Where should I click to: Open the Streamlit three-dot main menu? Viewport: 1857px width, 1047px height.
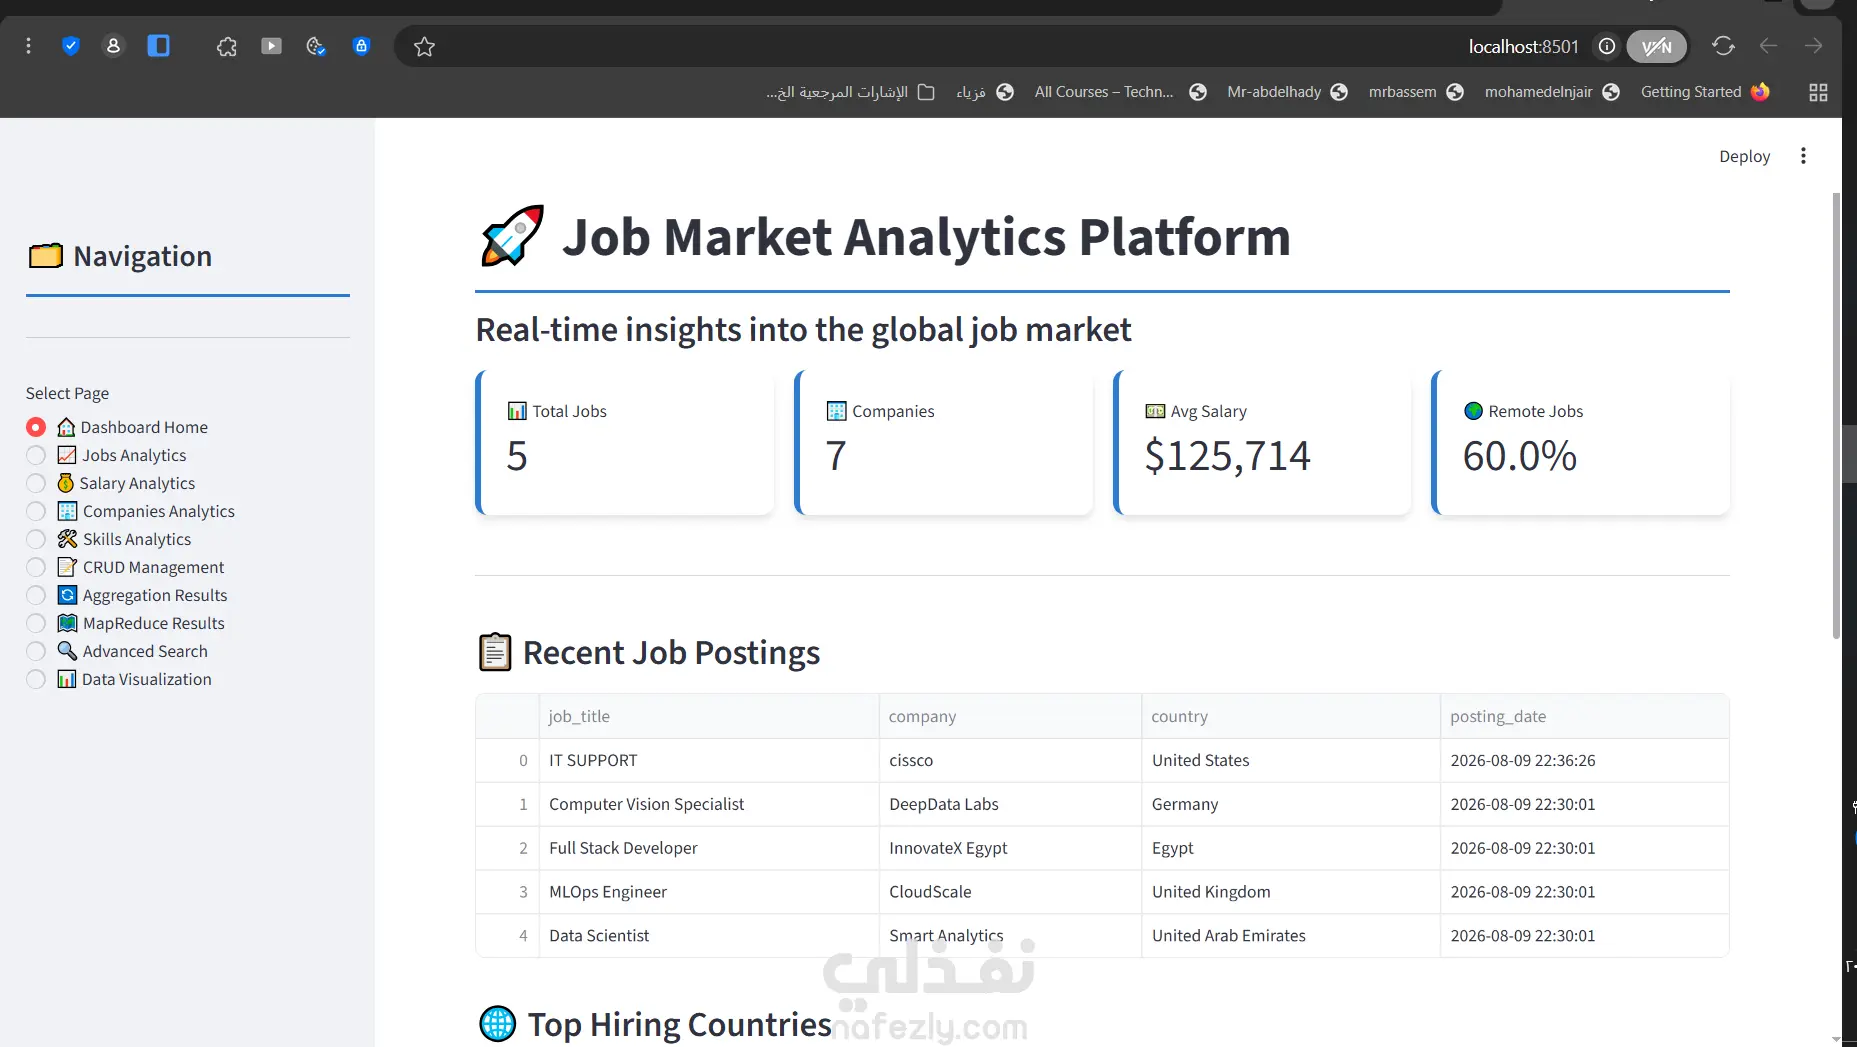click(x=1803, y=156)
